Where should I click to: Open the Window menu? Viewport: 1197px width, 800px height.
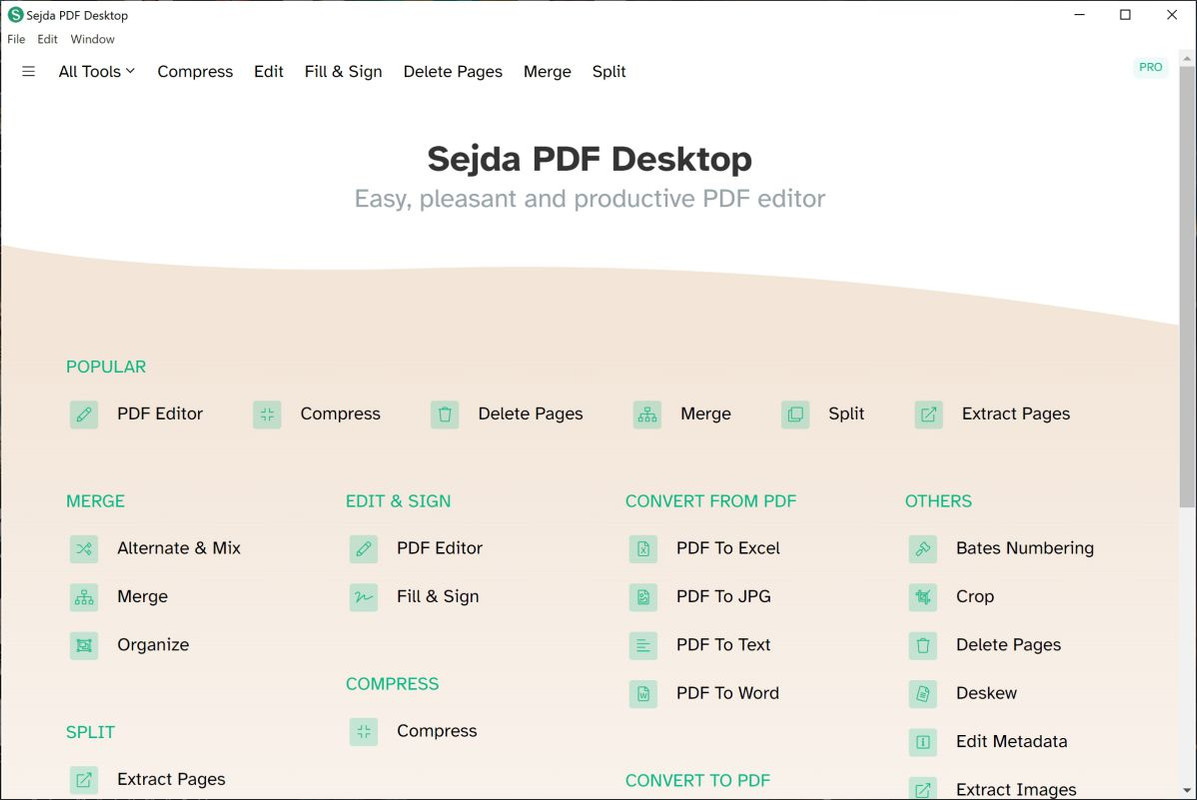[92, 39]
